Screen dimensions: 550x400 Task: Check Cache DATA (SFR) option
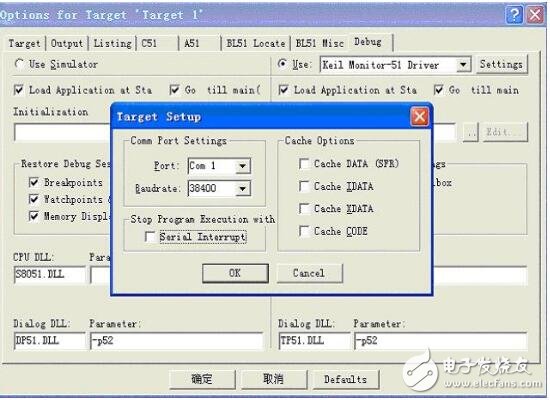coord(304,164)
